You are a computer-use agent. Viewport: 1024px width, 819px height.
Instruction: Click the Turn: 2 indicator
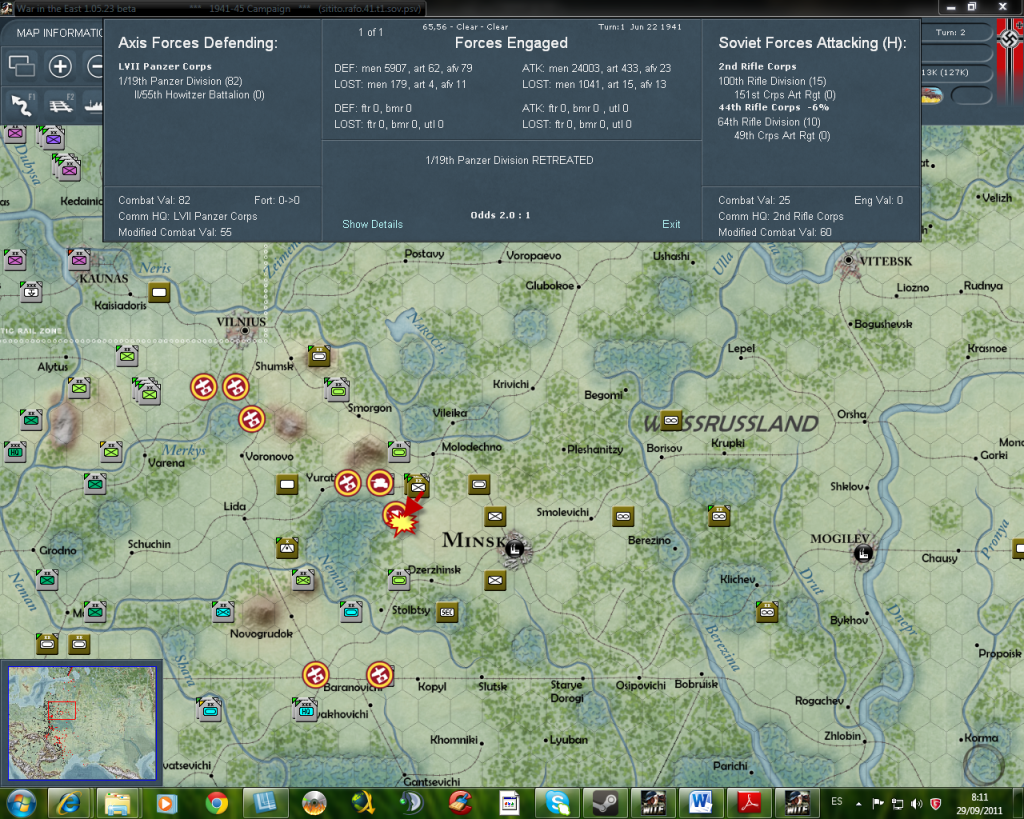point(950,32)
